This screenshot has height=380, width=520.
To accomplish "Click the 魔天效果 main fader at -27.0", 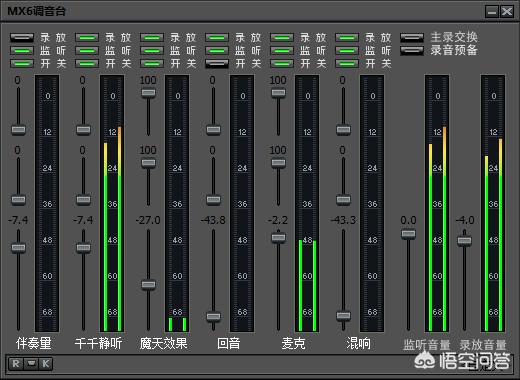I will click(148, 284).
